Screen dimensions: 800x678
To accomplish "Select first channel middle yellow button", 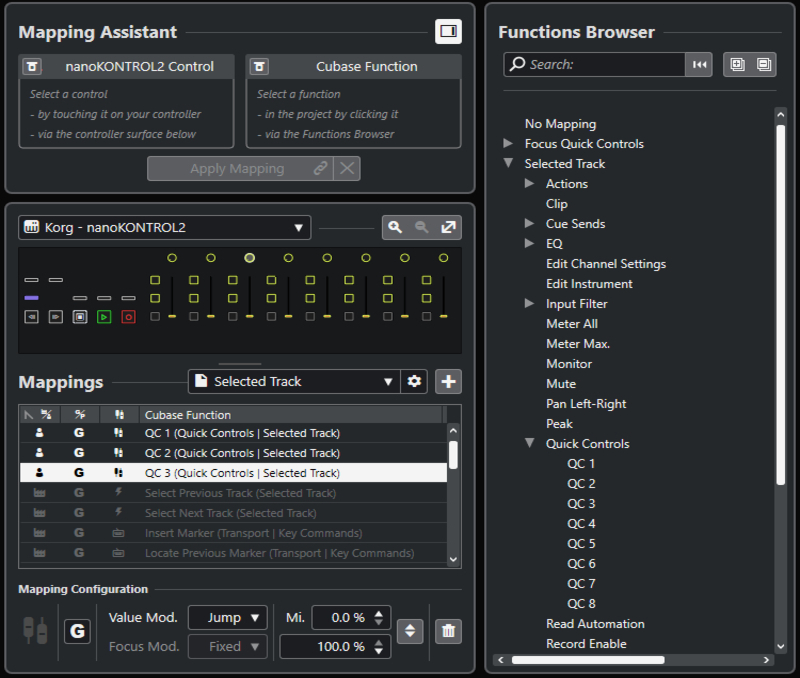I will pos(155,298).
